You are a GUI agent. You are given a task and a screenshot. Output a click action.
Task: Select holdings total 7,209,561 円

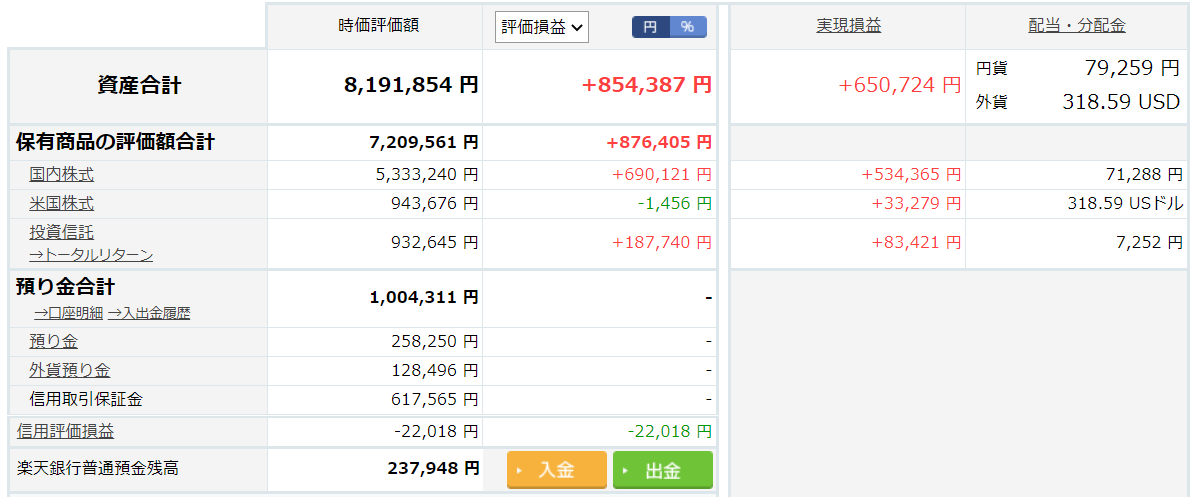pyautogui.click(x=424, y=142)
